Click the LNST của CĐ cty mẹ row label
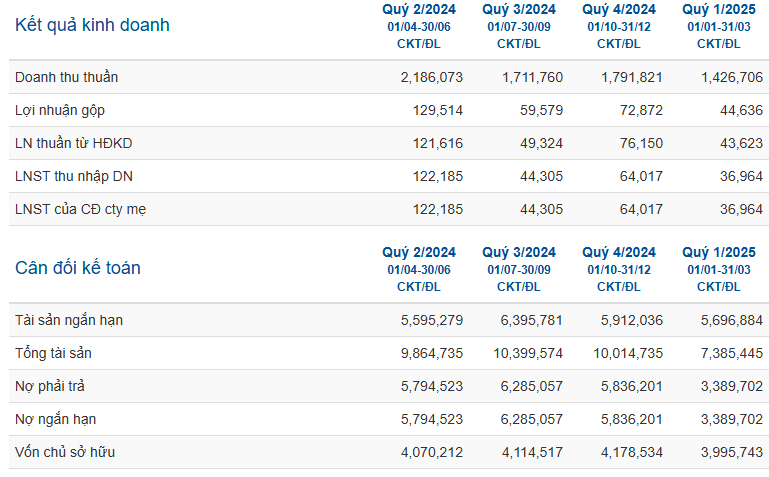The height and width of the screenshot is (477, 769). [x=82, y=209]
